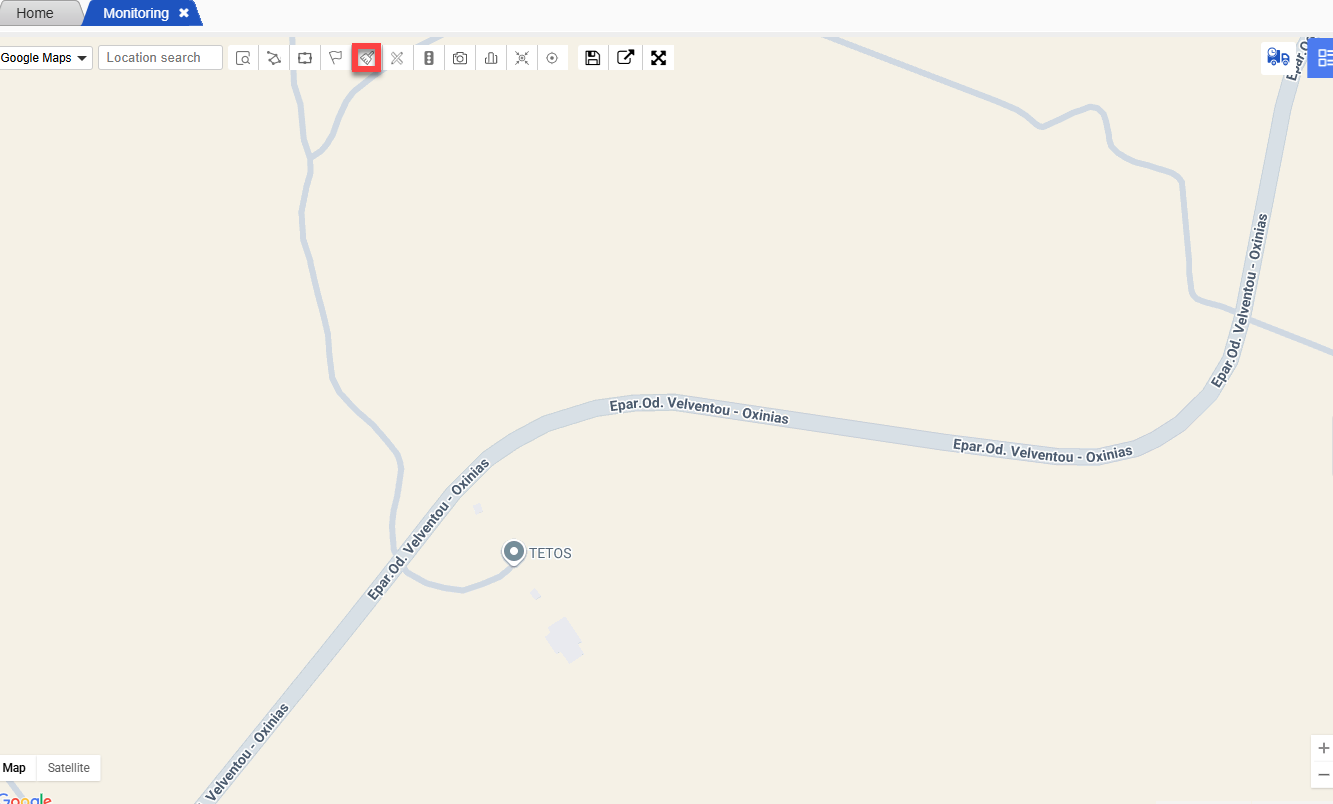Viewport: 1333px width, 804px height.
Task: Click the open in new window icon
Action: click(625, 58)
